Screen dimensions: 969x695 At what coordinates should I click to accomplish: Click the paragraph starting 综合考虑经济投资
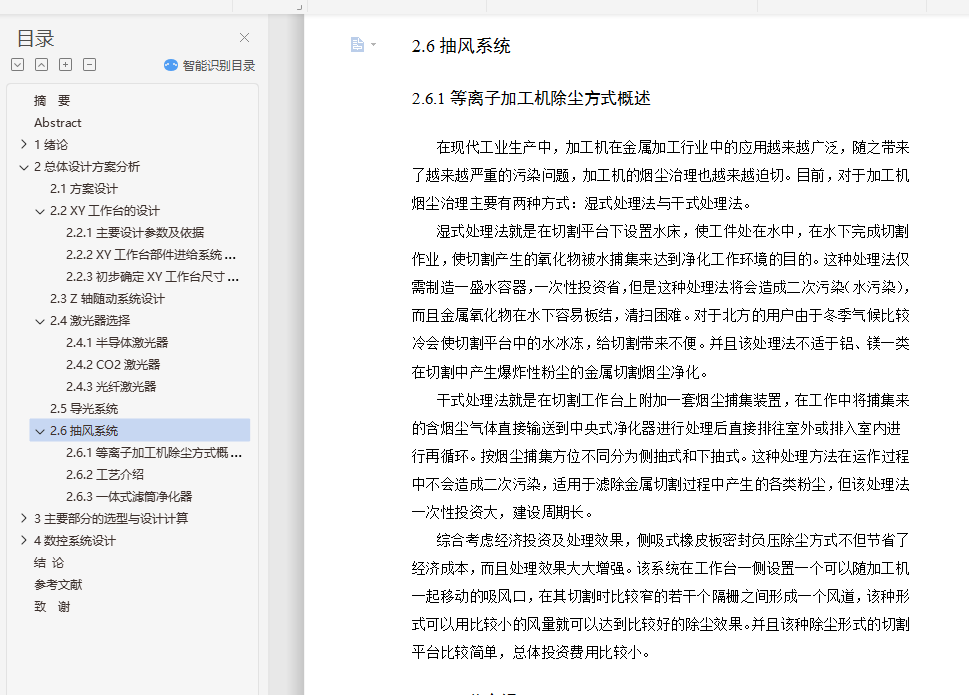tap(661, 596)
